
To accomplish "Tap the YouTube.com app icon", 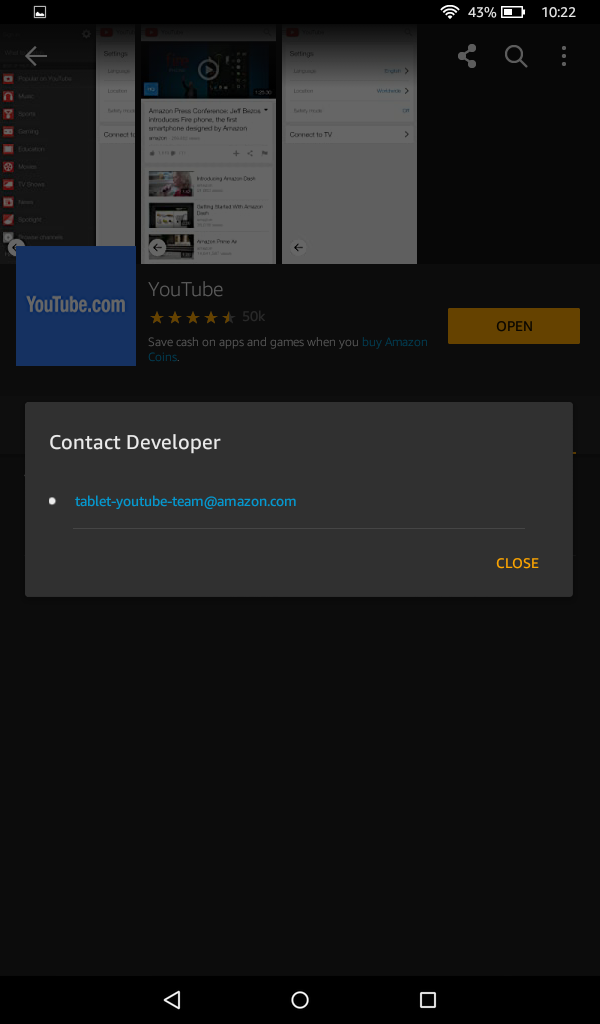I will pyautogui.click(x=76, y=306).
